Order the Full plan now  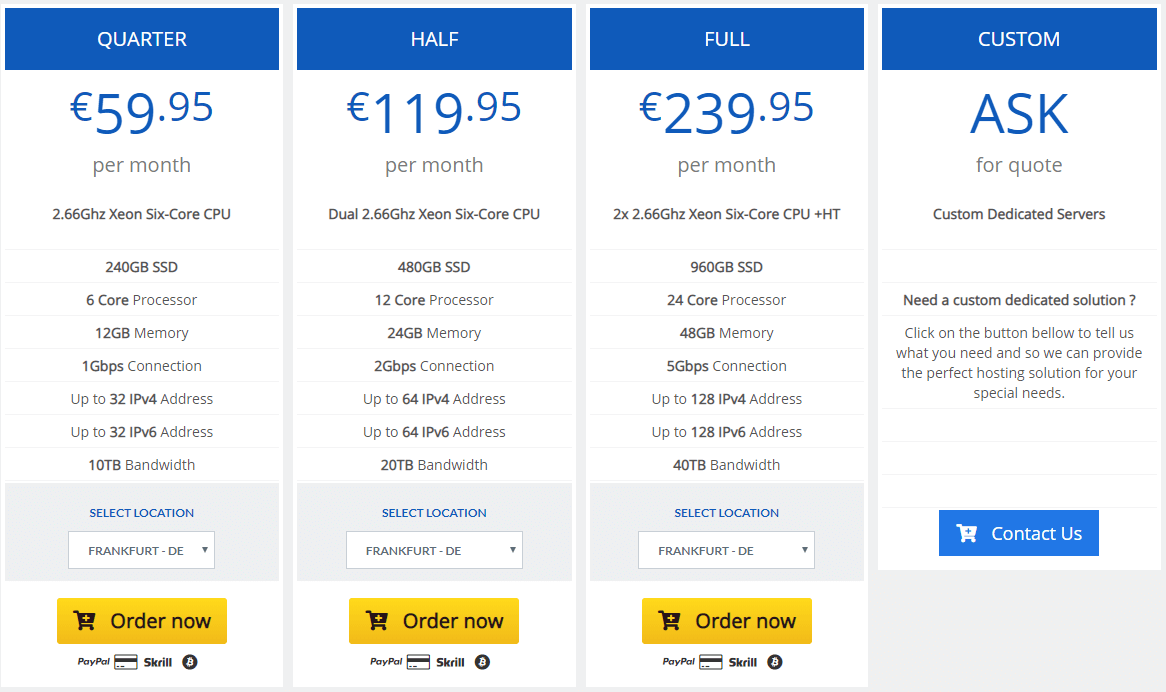click(727, 621)
